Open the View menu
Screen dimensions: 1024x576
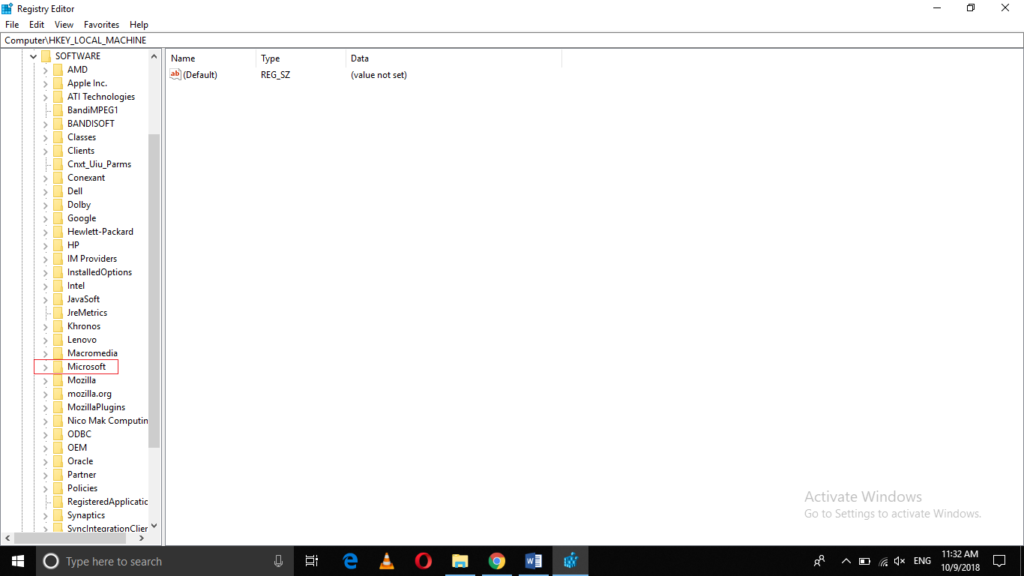coord(63,24)
